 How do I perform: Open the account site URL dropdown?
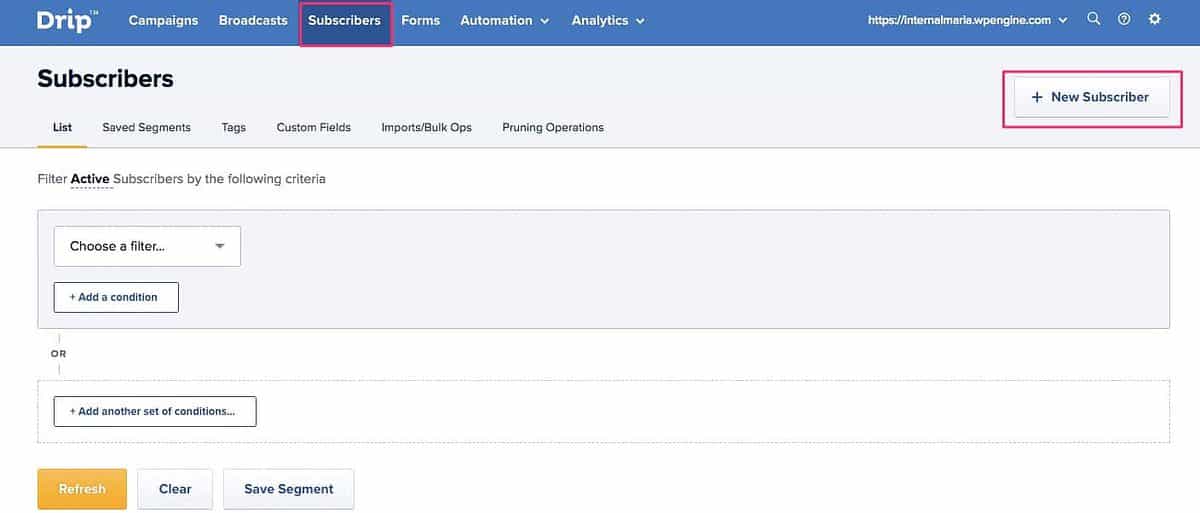click(968, 20)
